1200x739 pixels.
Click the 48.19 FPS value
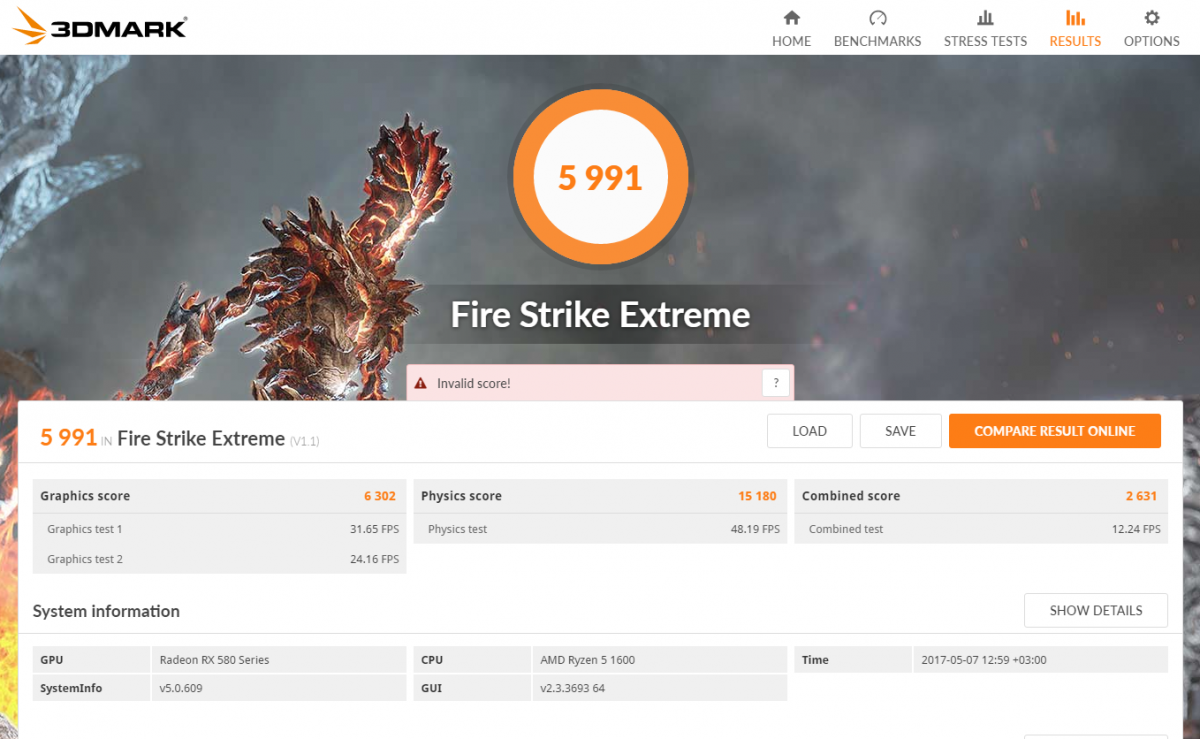tap(755, 529)
